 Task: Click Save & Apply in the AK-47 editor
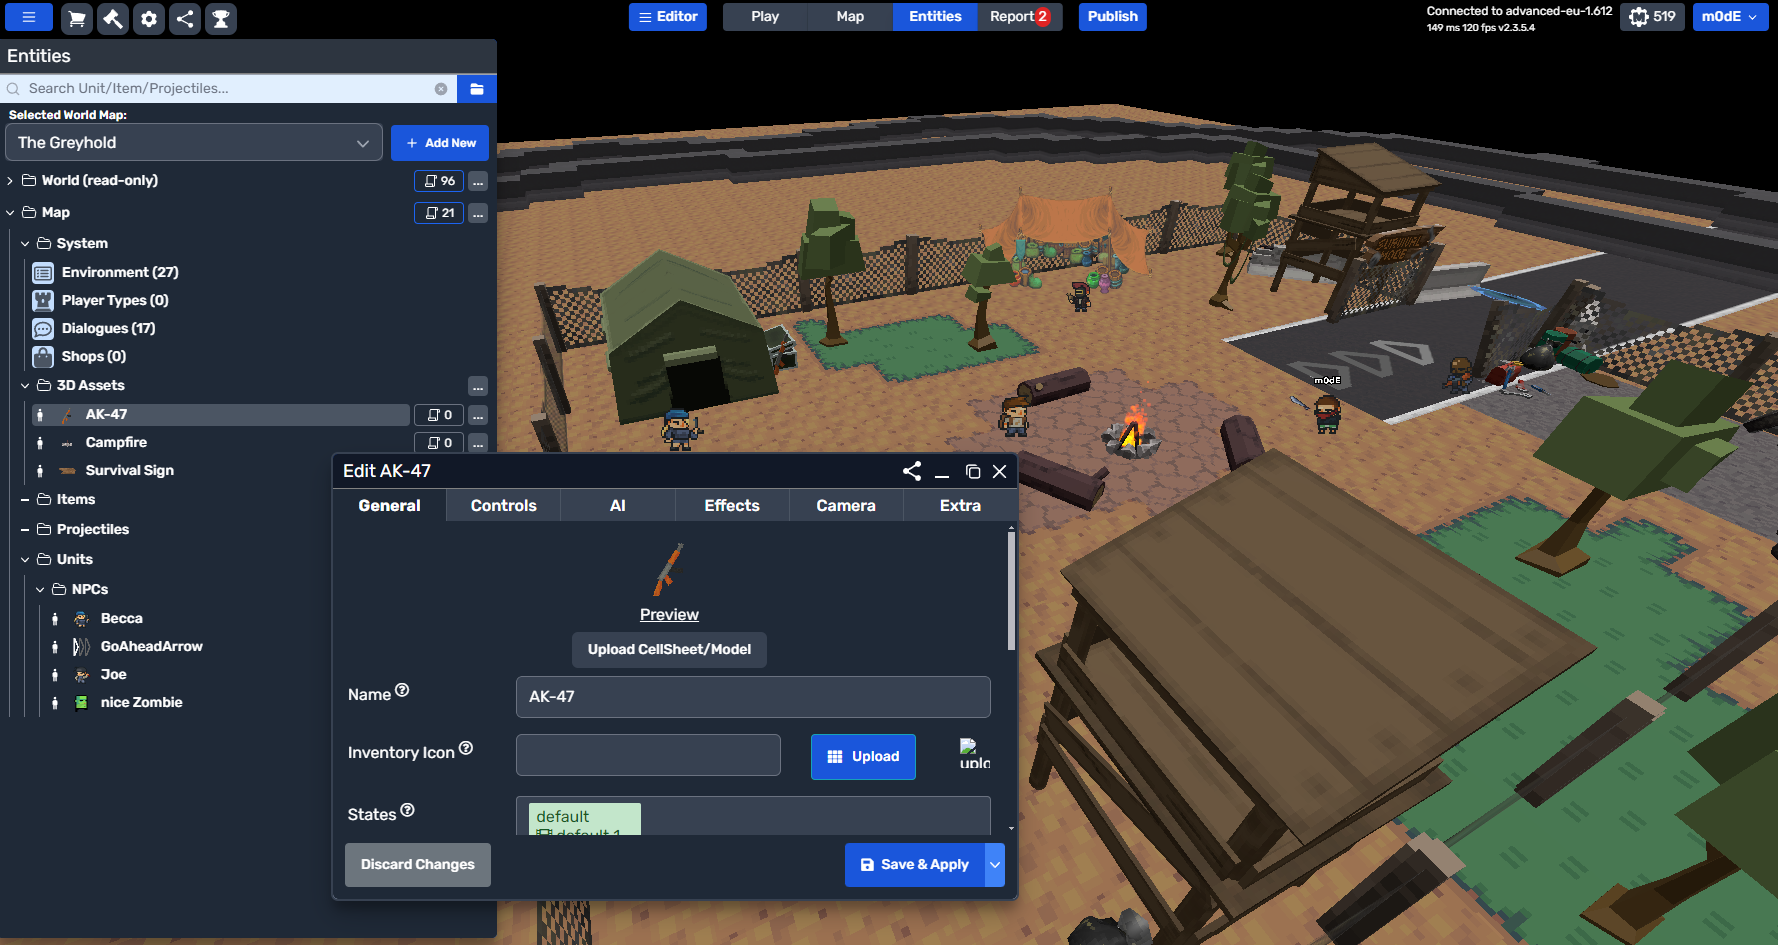[915, 864]
